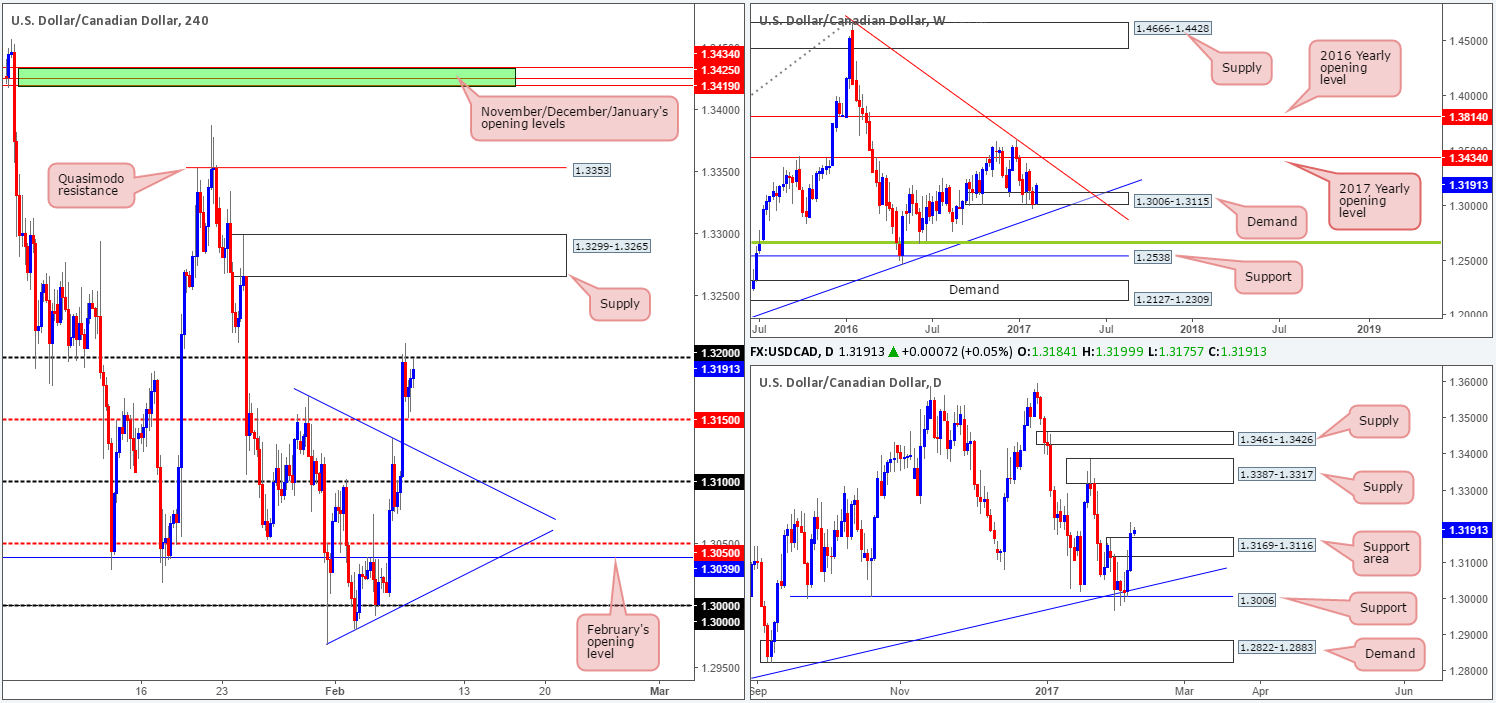Click the Feb date on 240 chart axis
The image size is (1496, 703).
tap(336, 691)
